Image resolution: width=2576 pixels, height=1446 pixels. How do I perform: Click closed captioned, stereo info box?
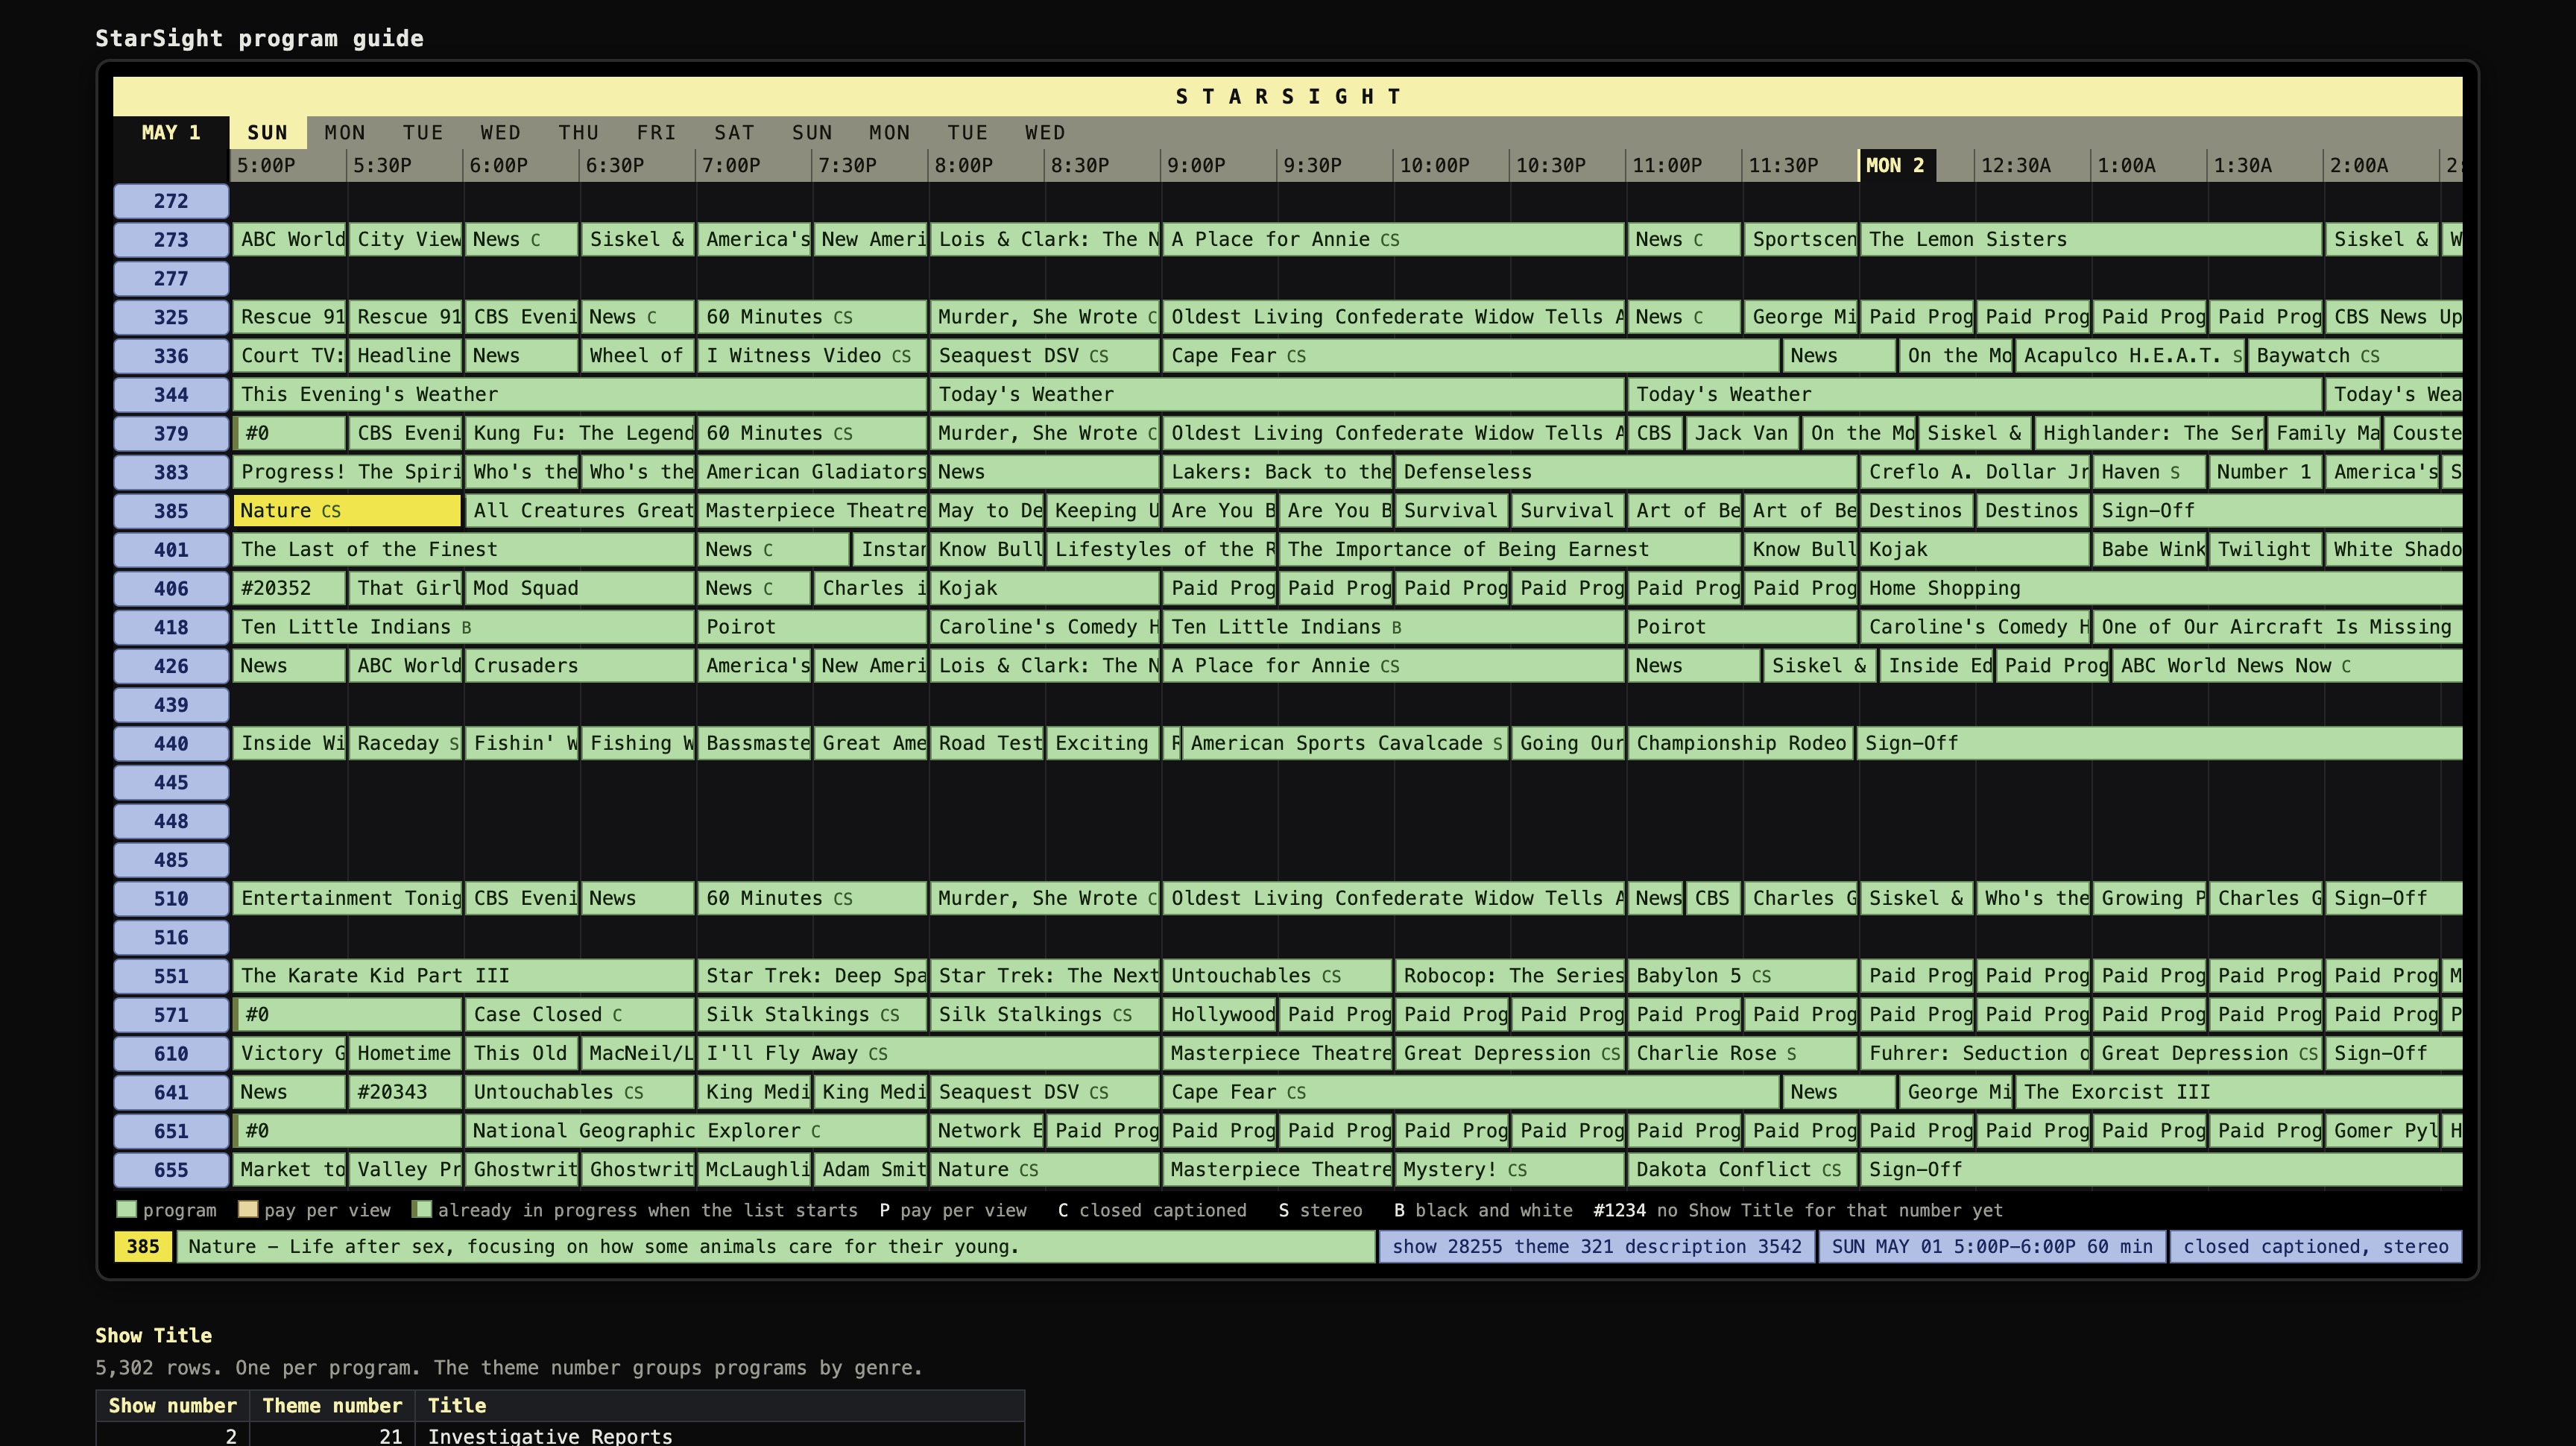coord(2316,1247)
